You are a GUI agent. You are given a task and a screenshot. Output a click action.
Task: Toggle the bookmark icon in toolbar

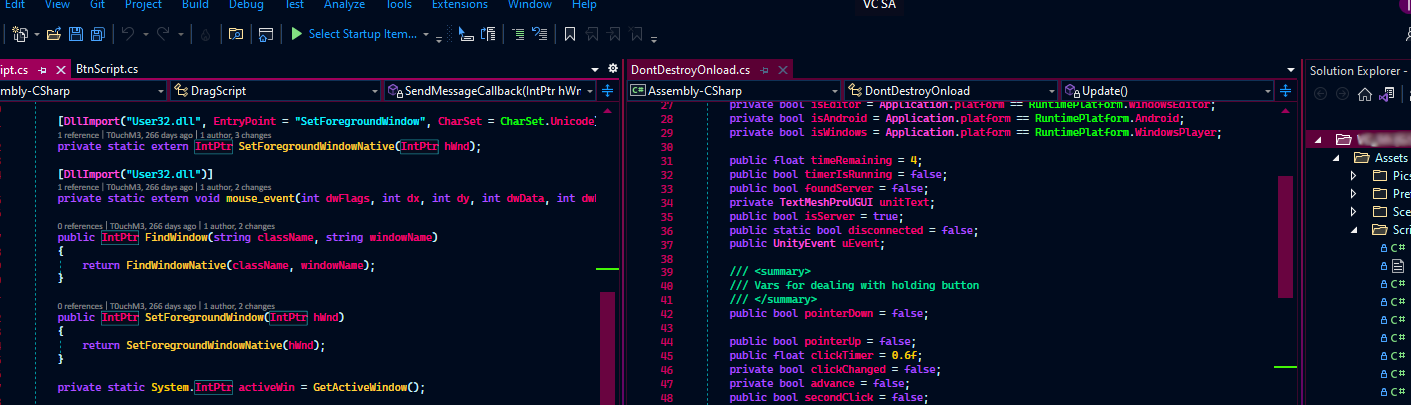[x=569, y=34]
